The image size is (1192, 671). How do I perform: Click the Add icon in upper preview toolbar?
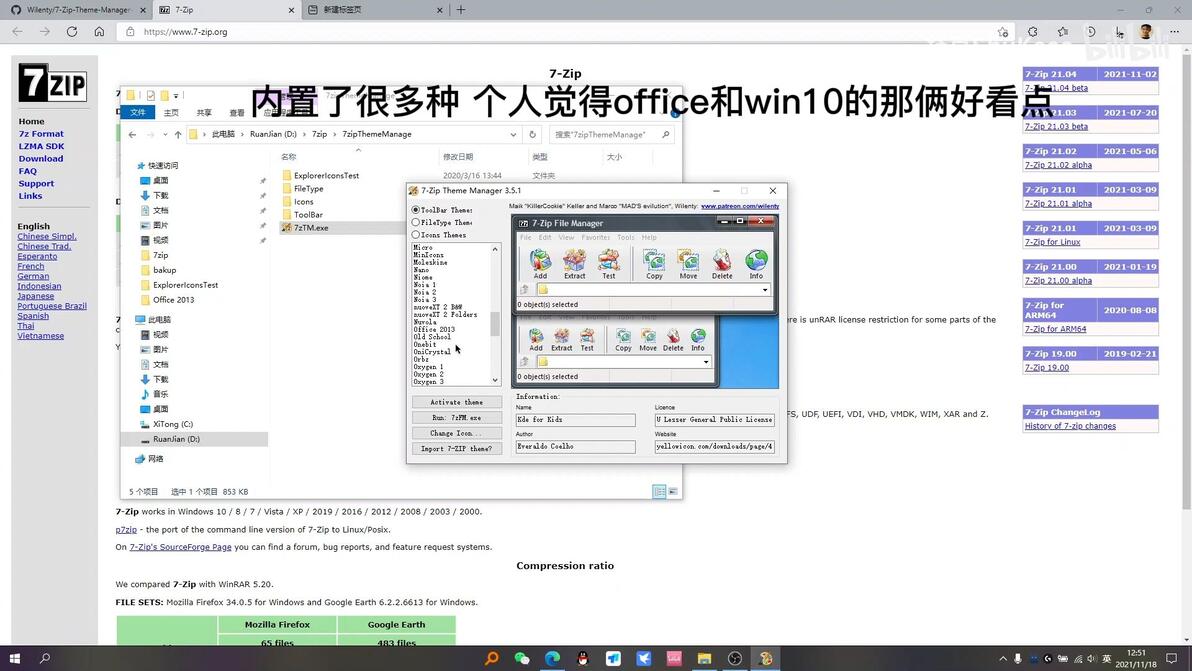point(540,261)
